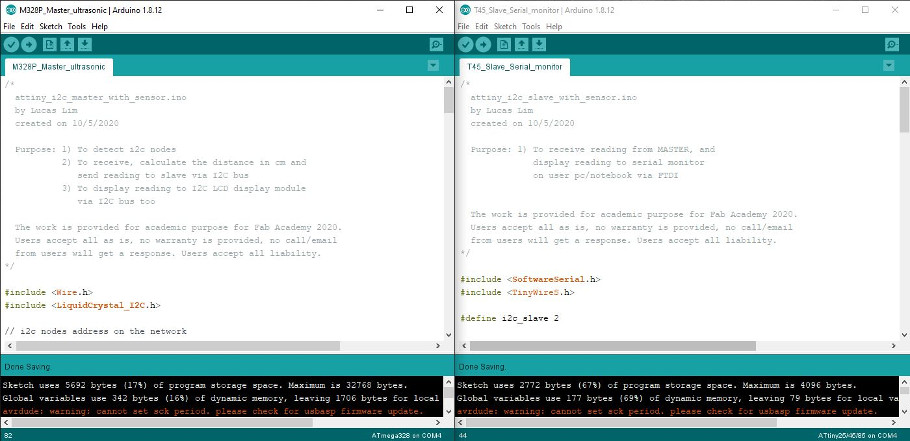Click Verify button in T45_Slave_Serial_monitor window

tap(465, 45)
